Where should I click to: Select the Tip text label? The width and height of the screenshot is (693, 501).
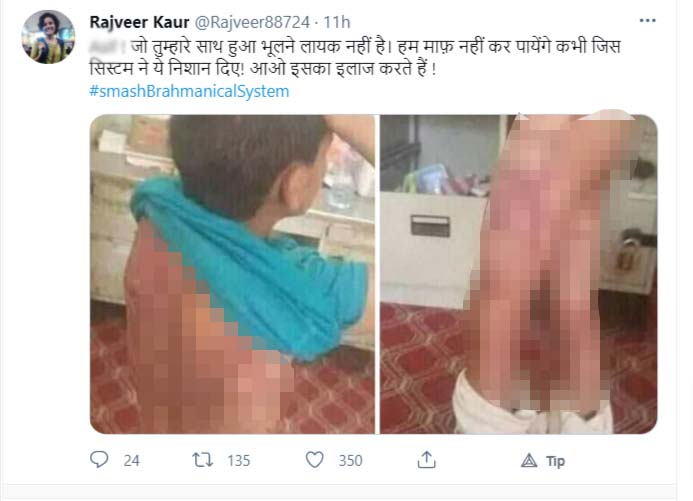click(x=556, y=461)
